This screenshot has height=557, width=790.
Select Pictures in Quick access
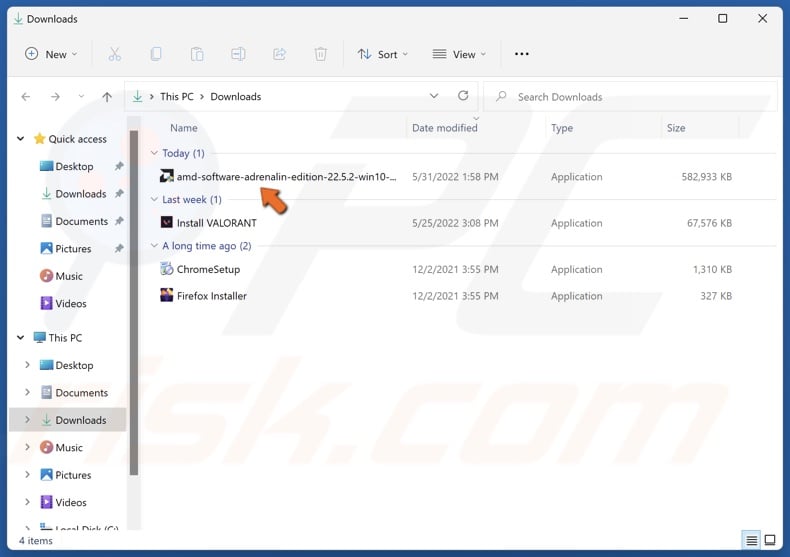pyautogui.click(x=73, y=249)
